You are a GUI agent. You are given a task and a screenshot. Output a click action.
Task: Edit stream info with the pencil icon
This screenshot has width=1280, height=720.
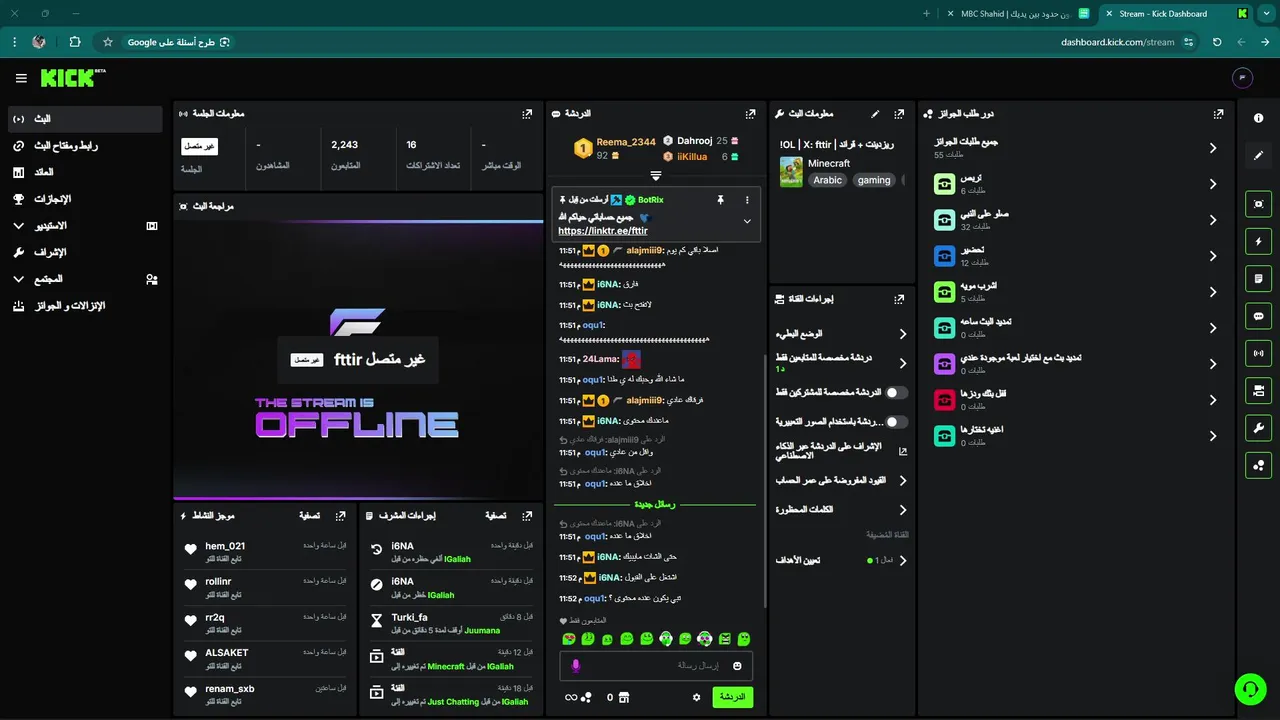point(875,114)
